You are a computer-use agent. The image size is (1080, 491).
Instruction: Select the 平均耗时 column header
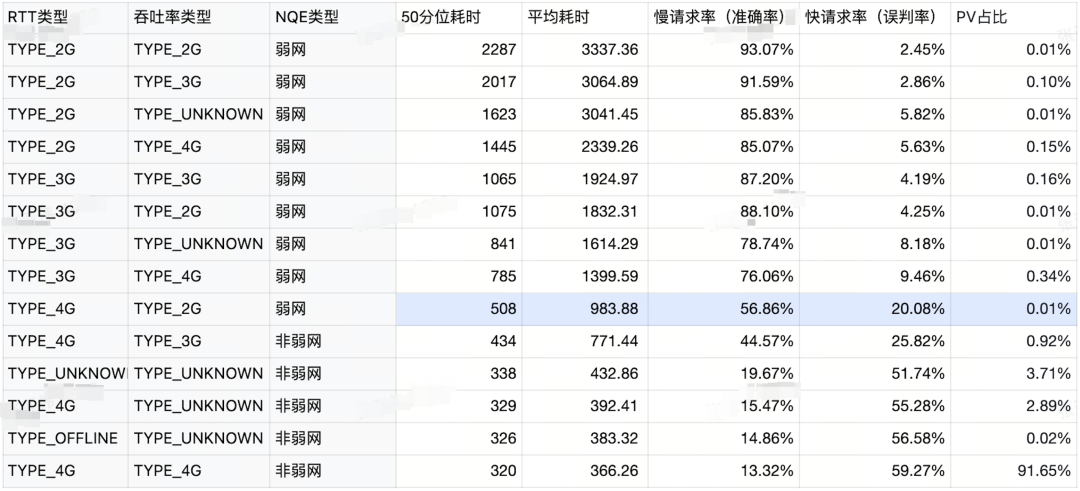pyautogui.click(x=585, y=17)
